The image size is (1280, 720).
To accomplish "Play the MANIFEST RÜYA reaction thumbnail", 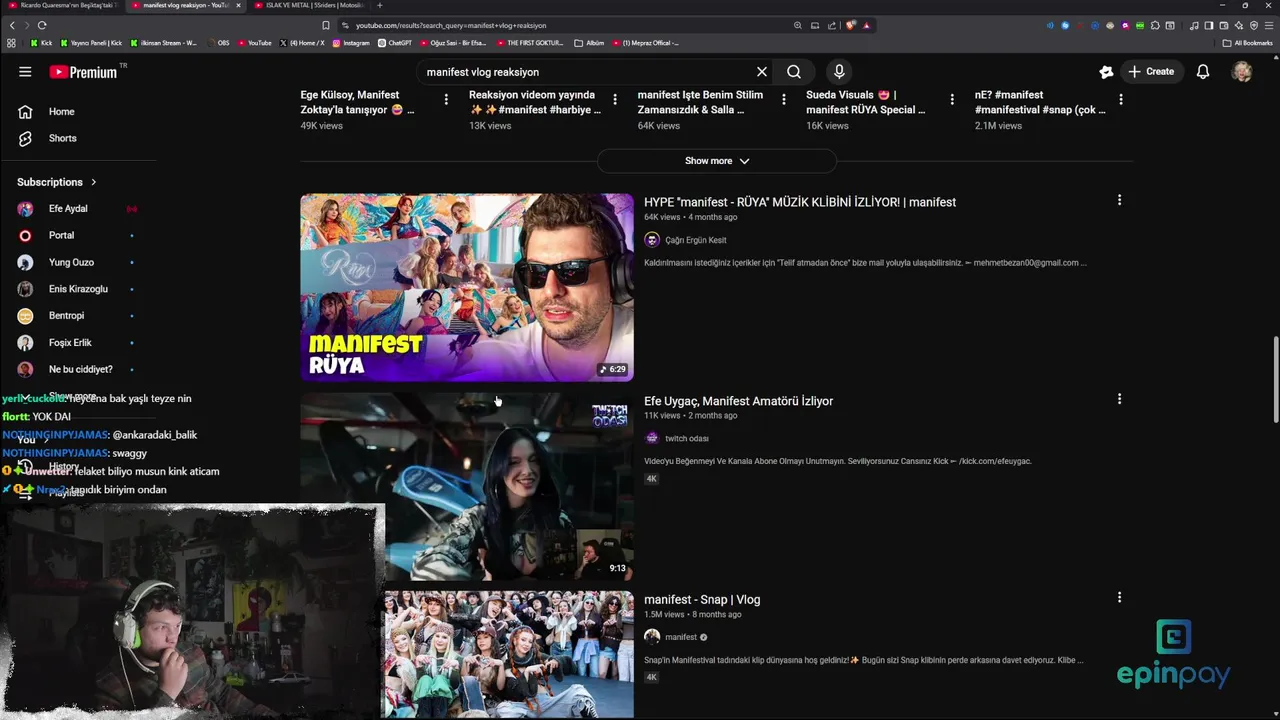I will click(x=467, y=287).
